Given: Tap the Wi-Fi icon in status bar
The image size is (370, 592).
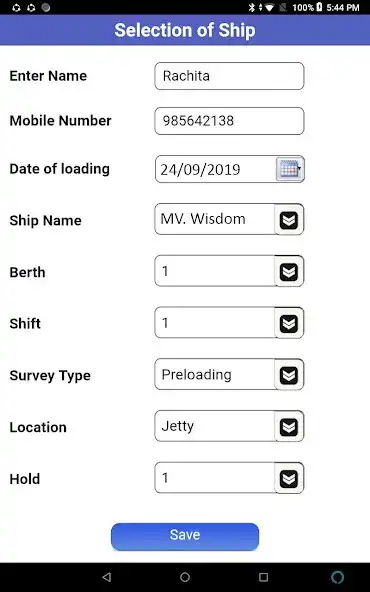Looking at the screenshot, I should [269, 7].
